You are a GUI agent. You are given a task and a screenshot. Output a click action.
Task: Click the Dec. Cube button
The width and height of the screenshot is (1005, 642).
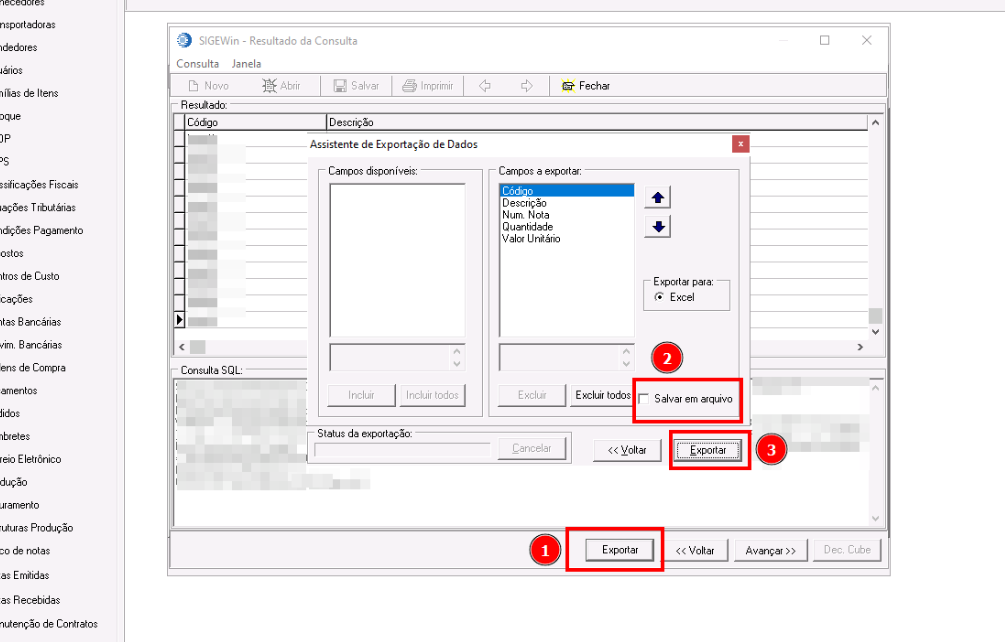click(x=847, y=550)
